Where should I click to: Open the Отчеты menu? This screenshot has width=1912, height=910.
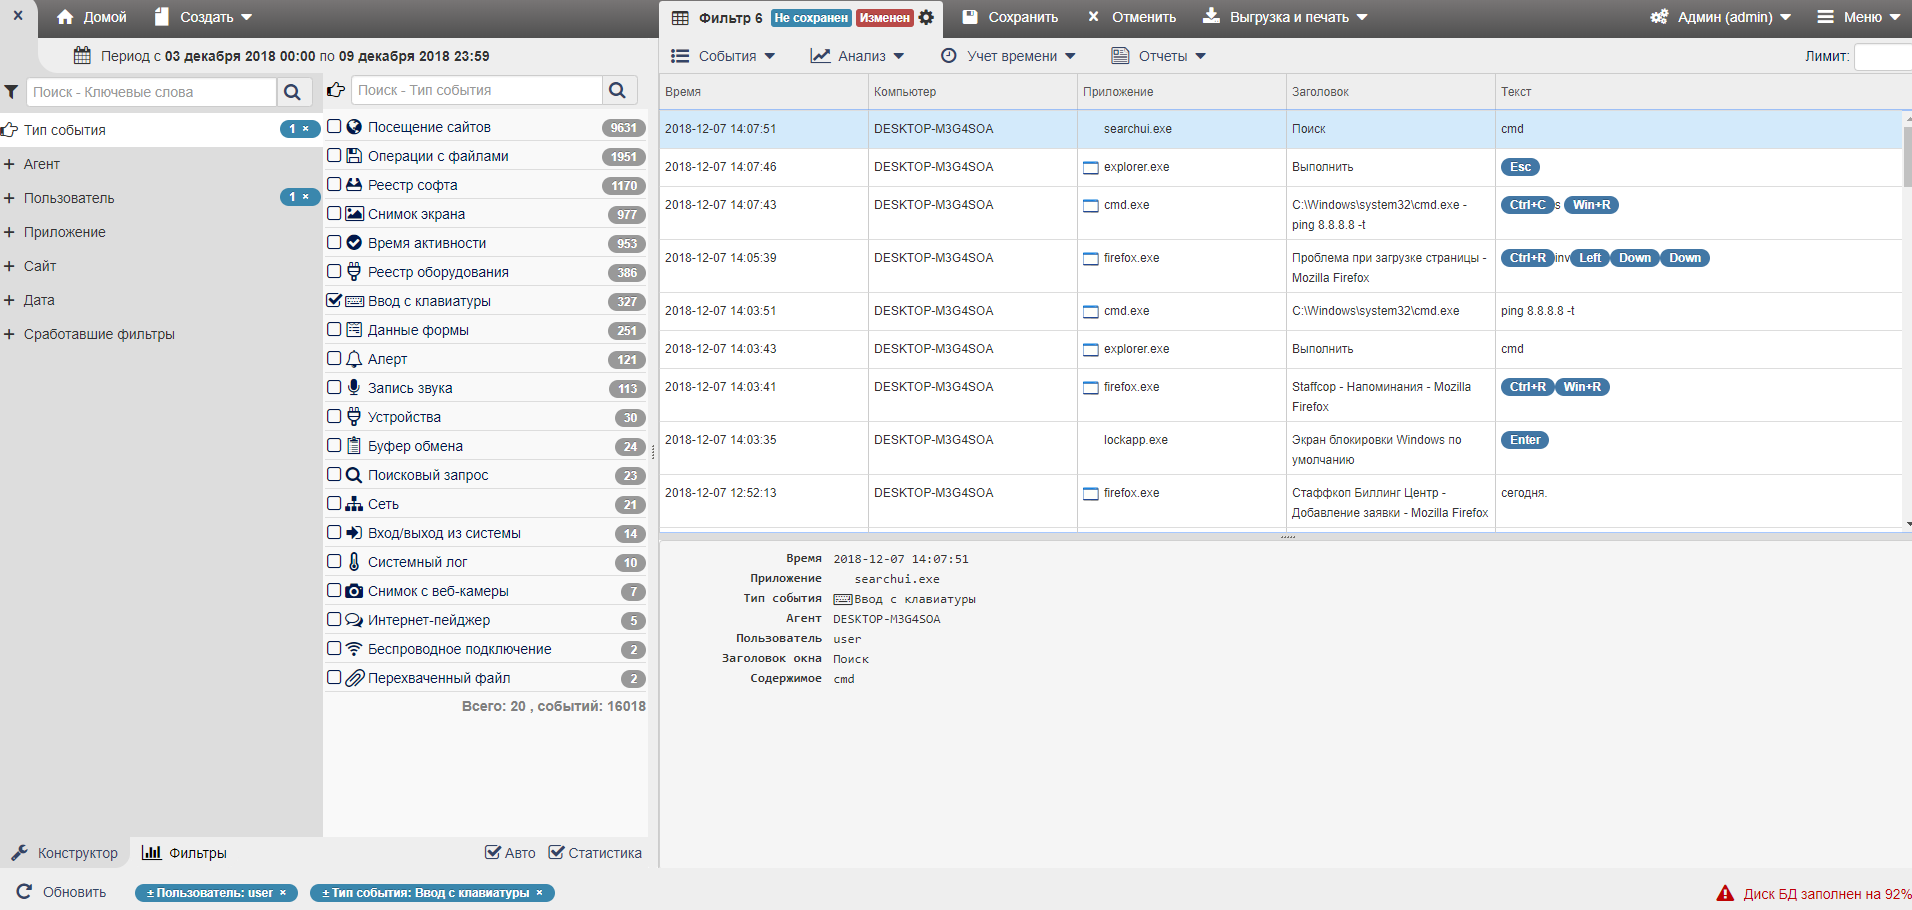point(1159,56)
